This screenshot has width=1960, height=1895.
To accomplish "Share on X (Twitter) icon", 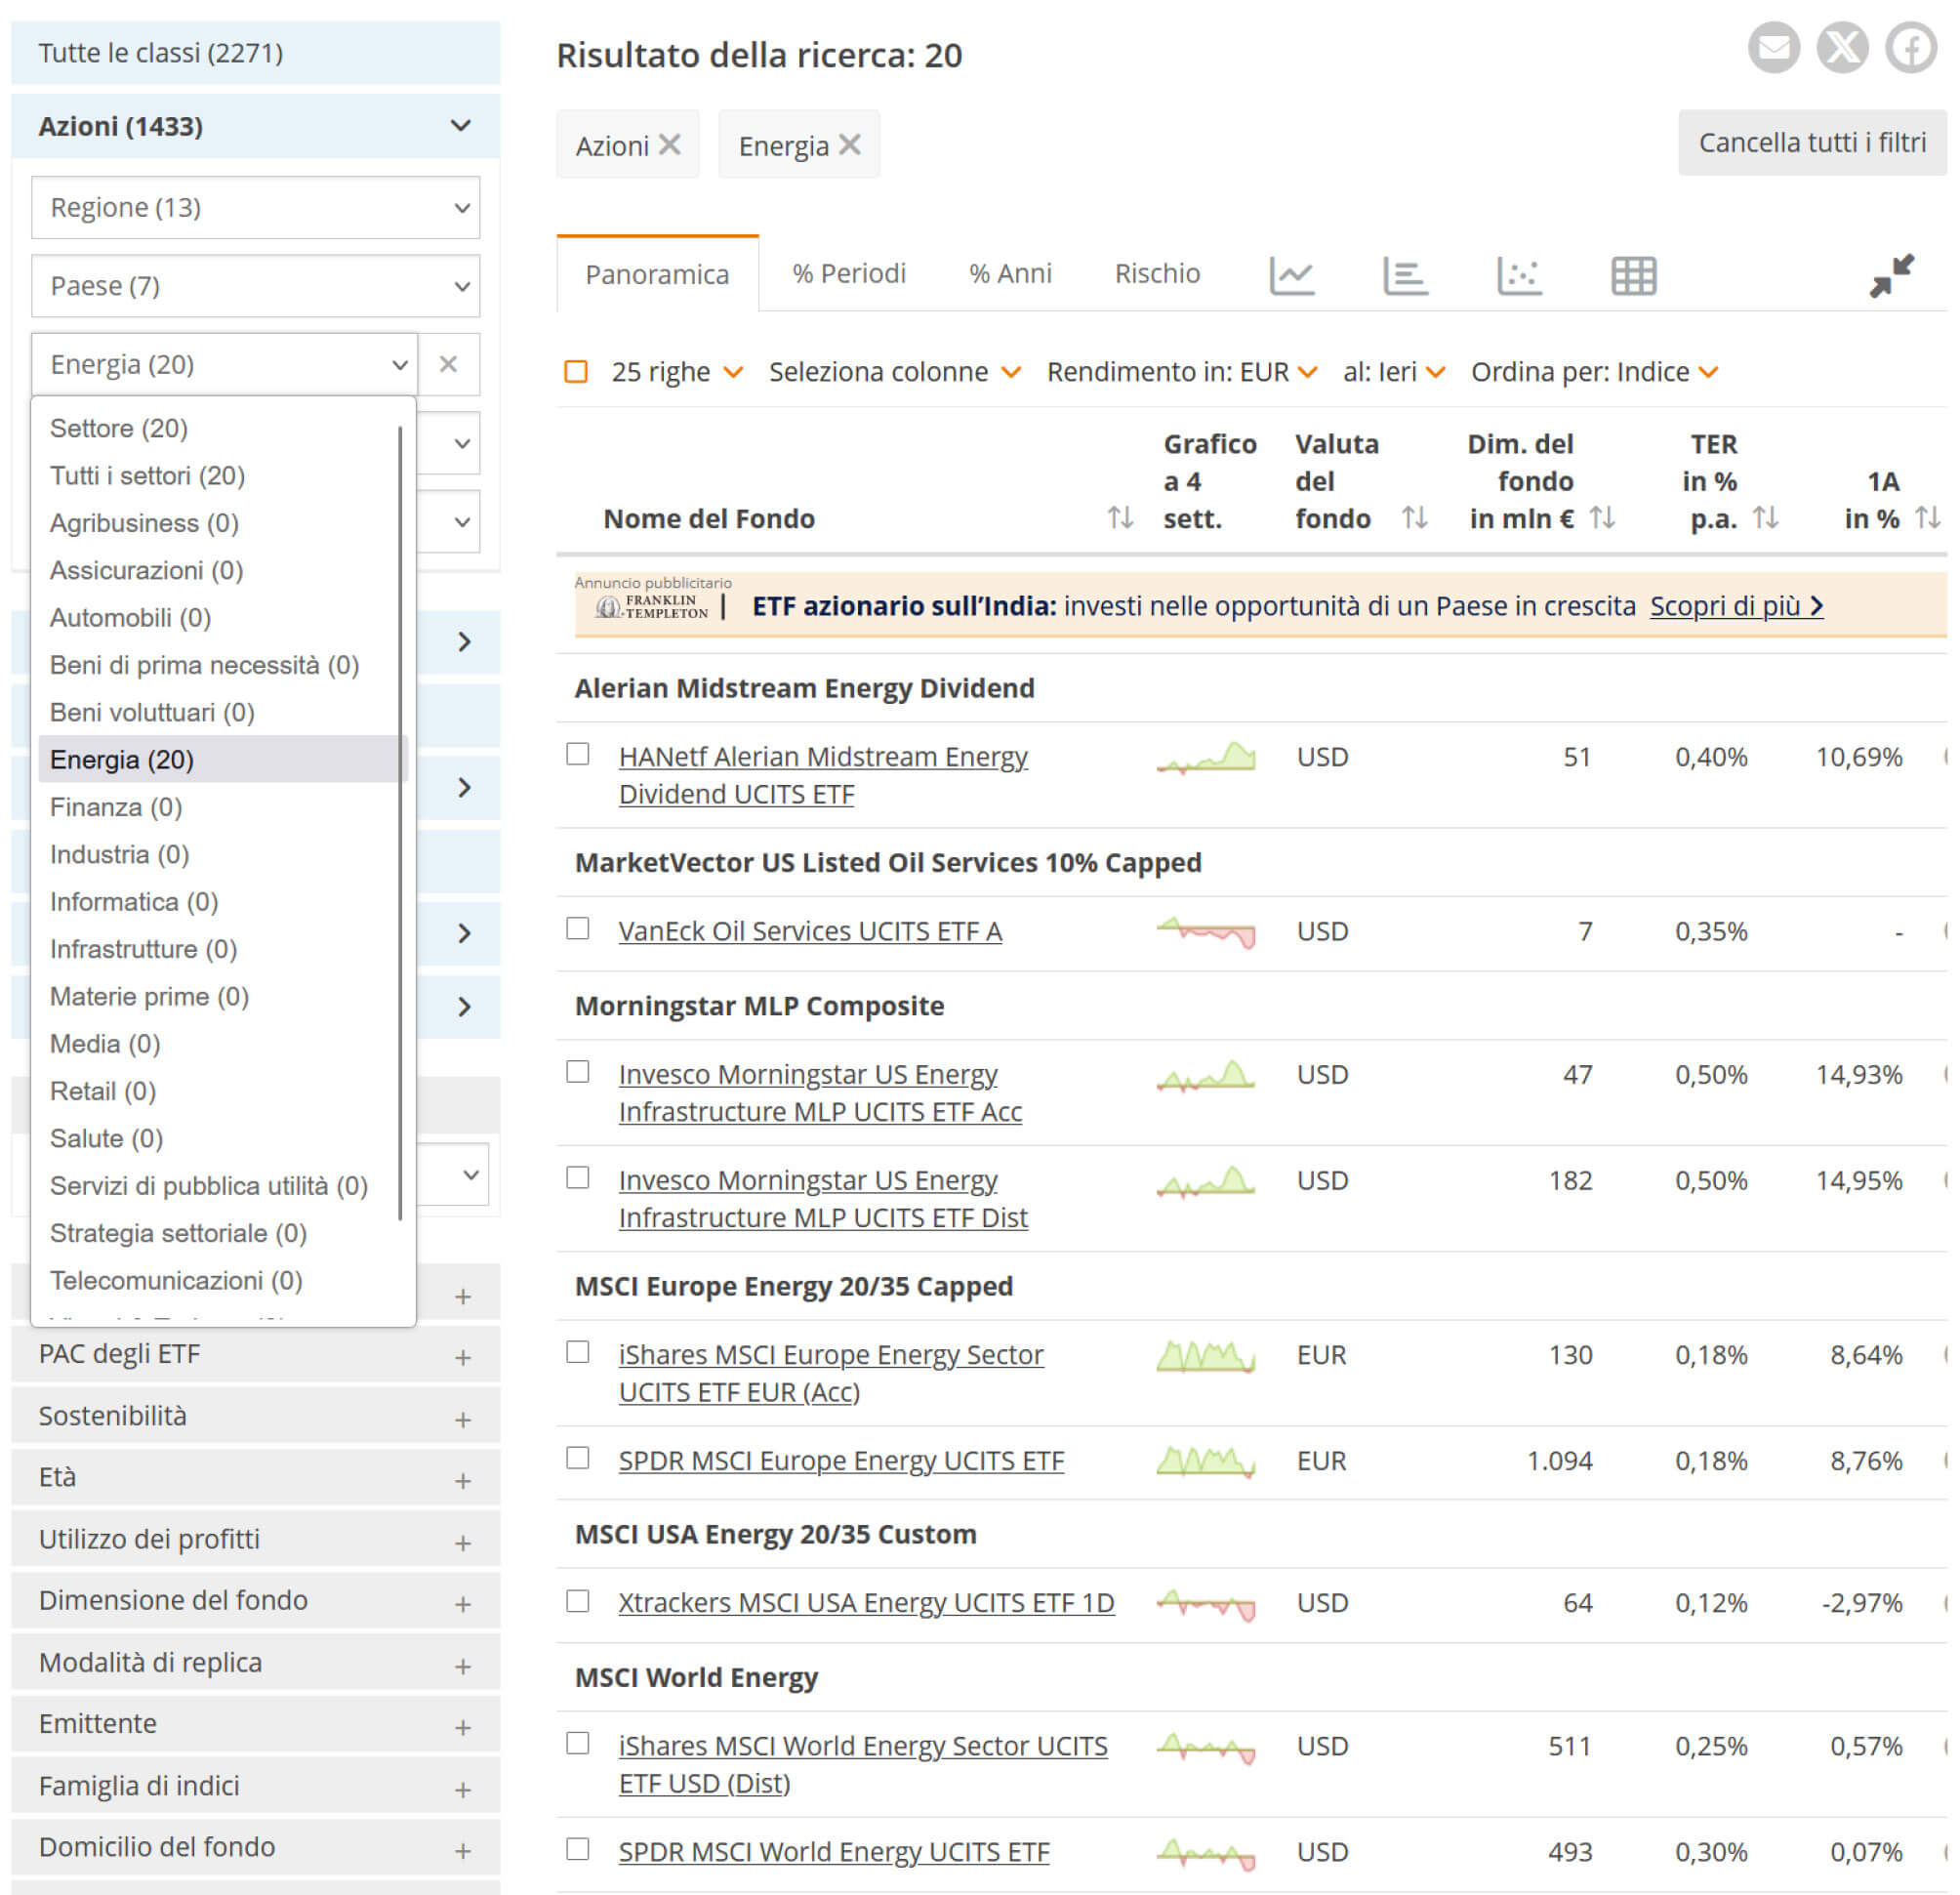I will click(1842, 47).
